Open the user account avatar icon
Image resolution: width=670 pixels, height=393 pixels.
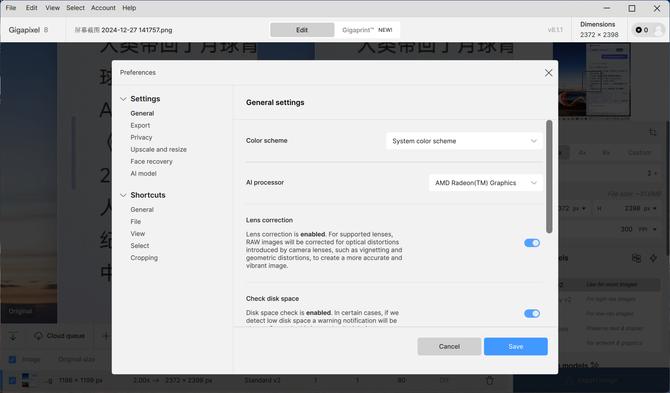(658, 30)
